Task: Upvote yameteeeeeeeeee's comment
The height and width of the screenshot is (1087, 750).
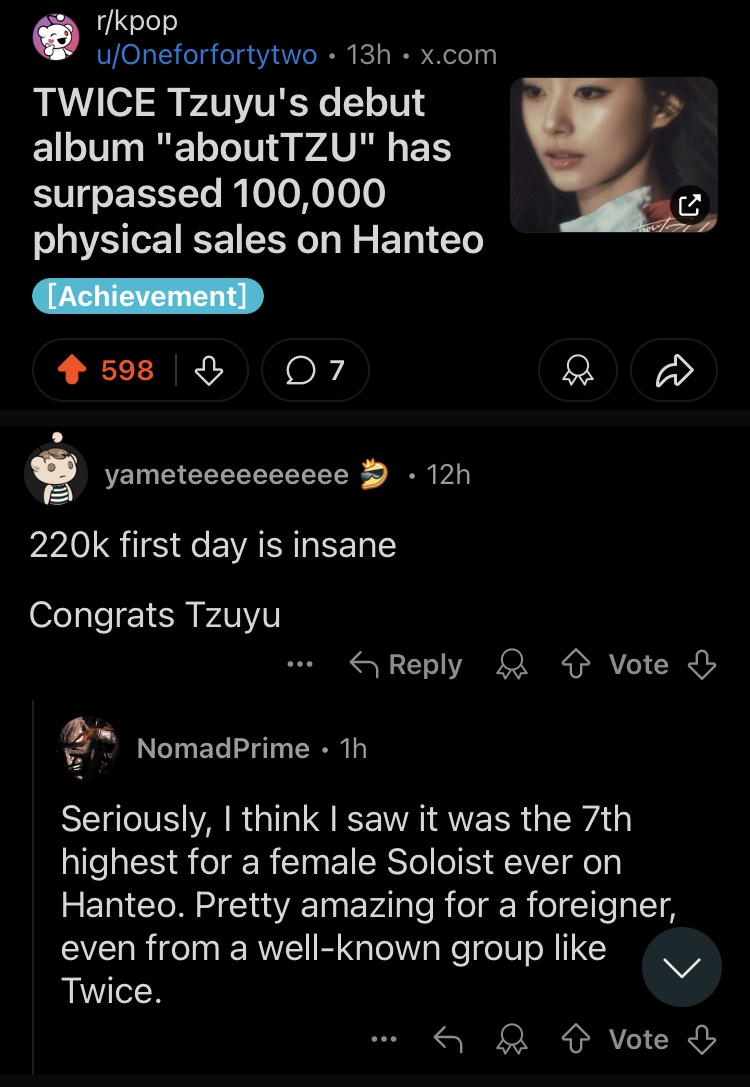Action: pyautogui.click(x=577, y=665)
